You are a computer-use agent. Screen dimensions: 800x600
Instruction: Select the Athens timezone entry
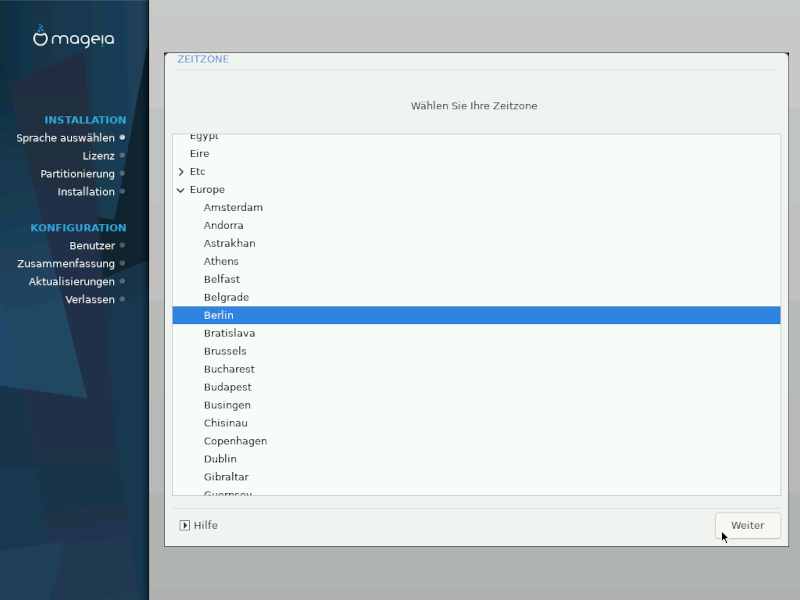pos(221,262)
